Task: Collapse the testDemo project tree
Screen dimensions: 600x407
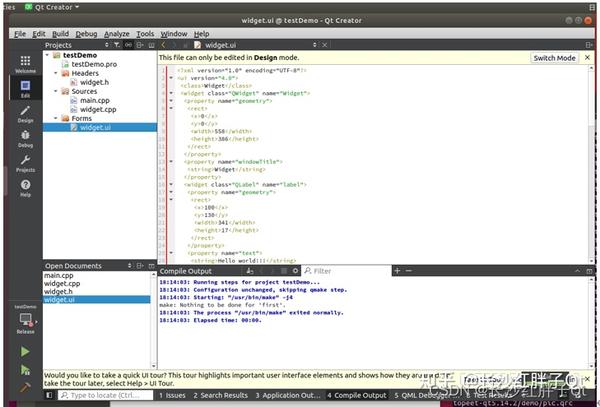Action: [47, 55]
